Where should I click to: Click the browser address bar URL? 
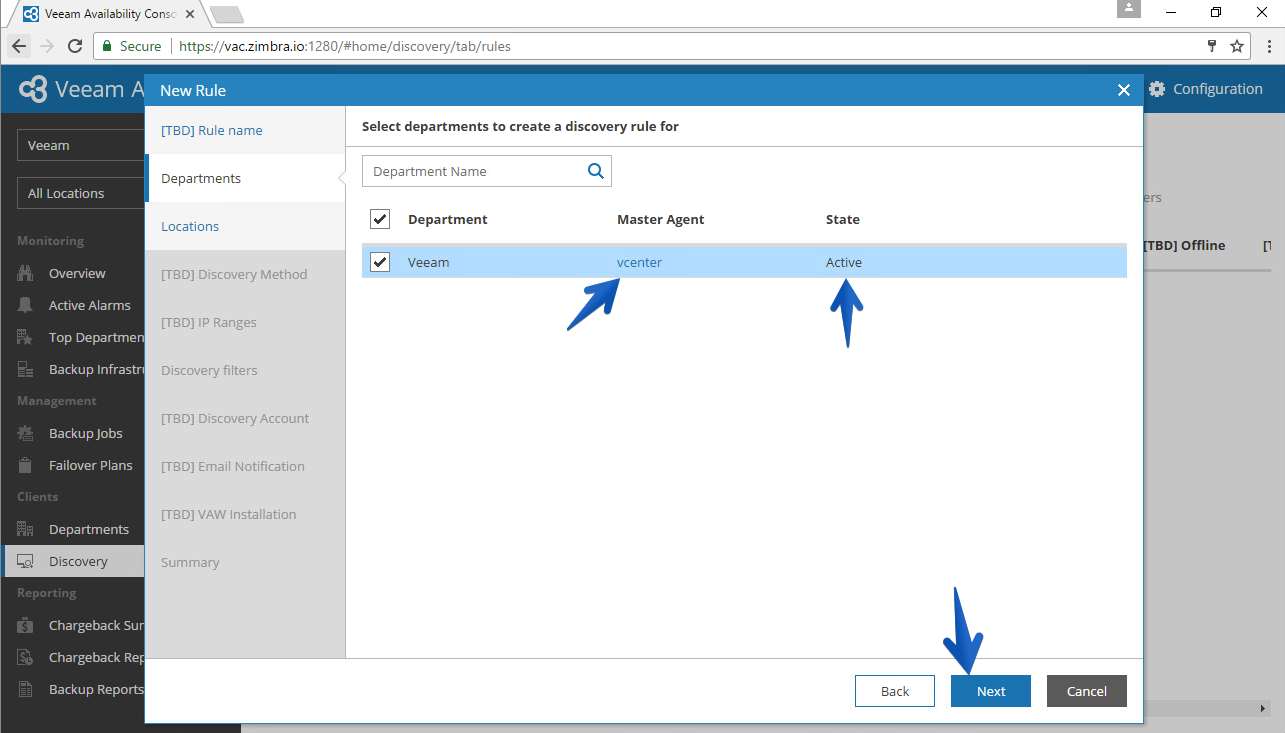click(x=345, y=46)
